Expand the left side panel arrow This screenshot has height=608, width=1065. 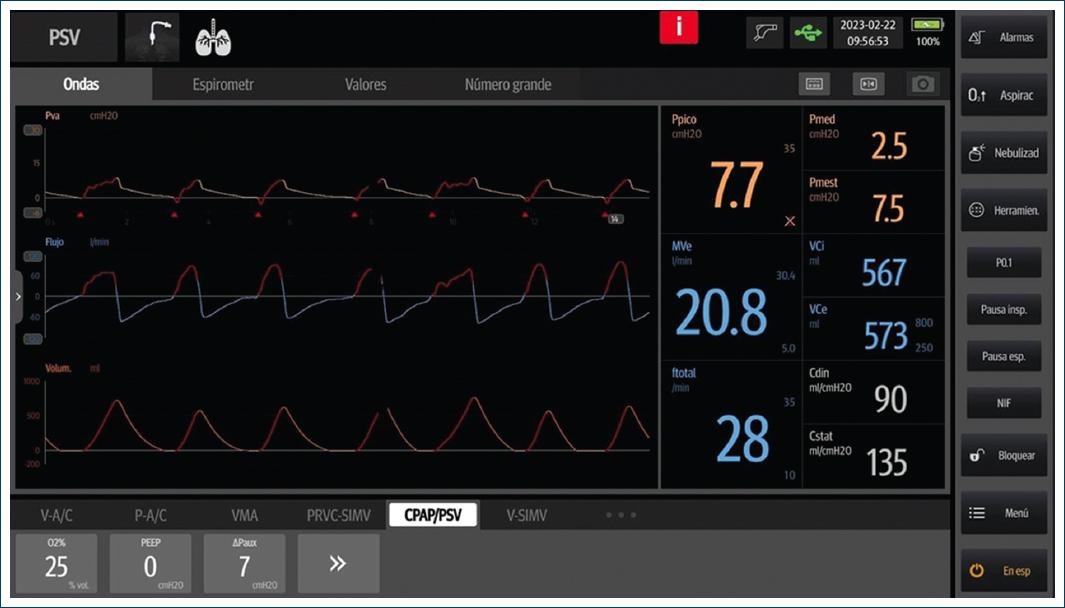(x=17, y=297)
